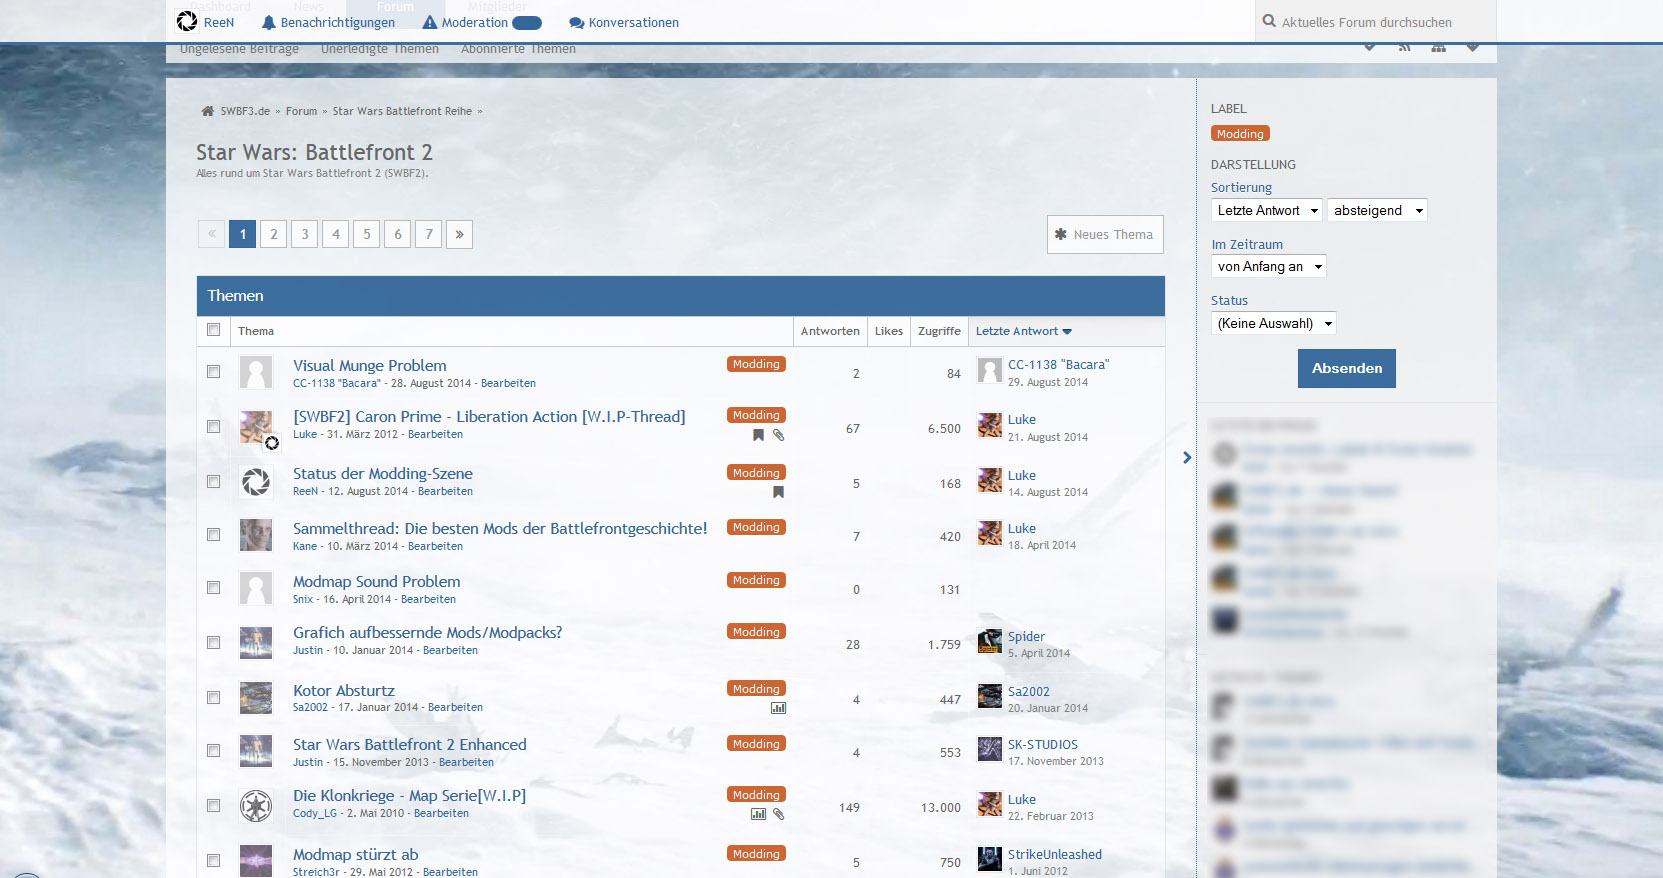This screenshot has height=878, width=1663.
Task: Click the home icon in breadcrumb
Action: click(x=207, y=111)
